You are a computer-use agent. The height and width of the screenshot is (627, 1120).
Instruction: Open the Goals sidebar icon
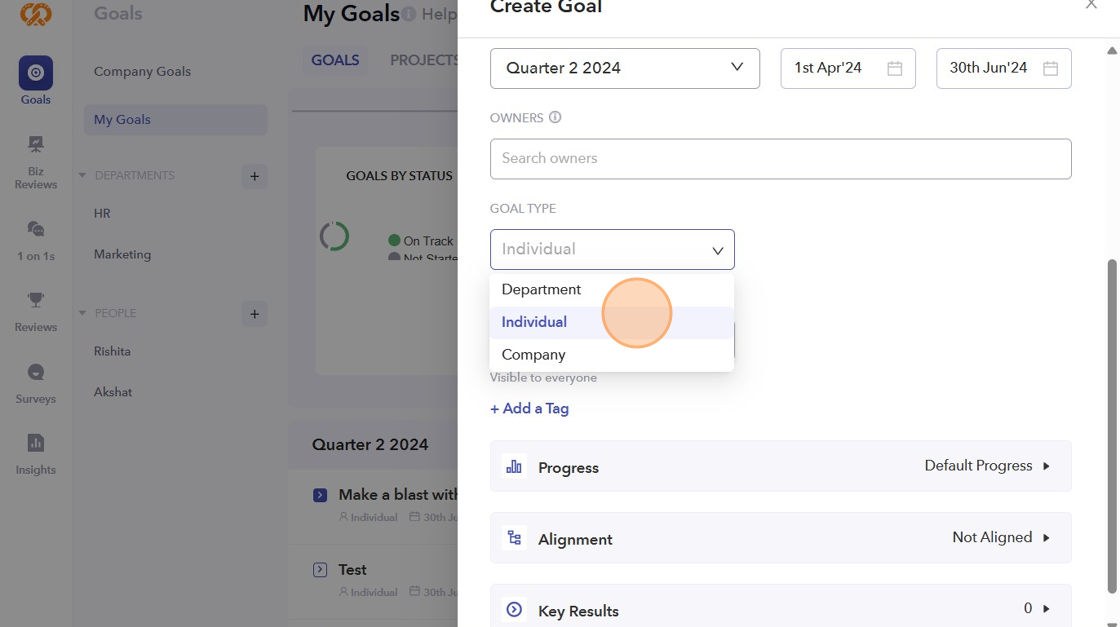[x=36, y=74]
